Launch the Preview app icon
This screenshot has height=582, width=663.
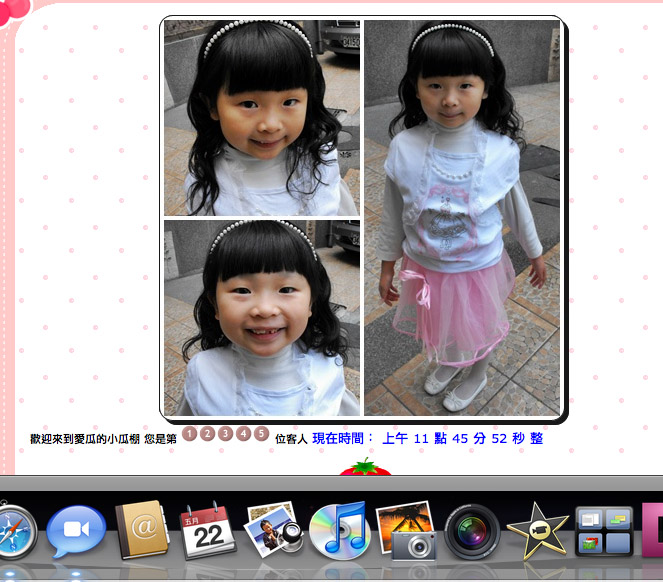(x=275, y=529)
